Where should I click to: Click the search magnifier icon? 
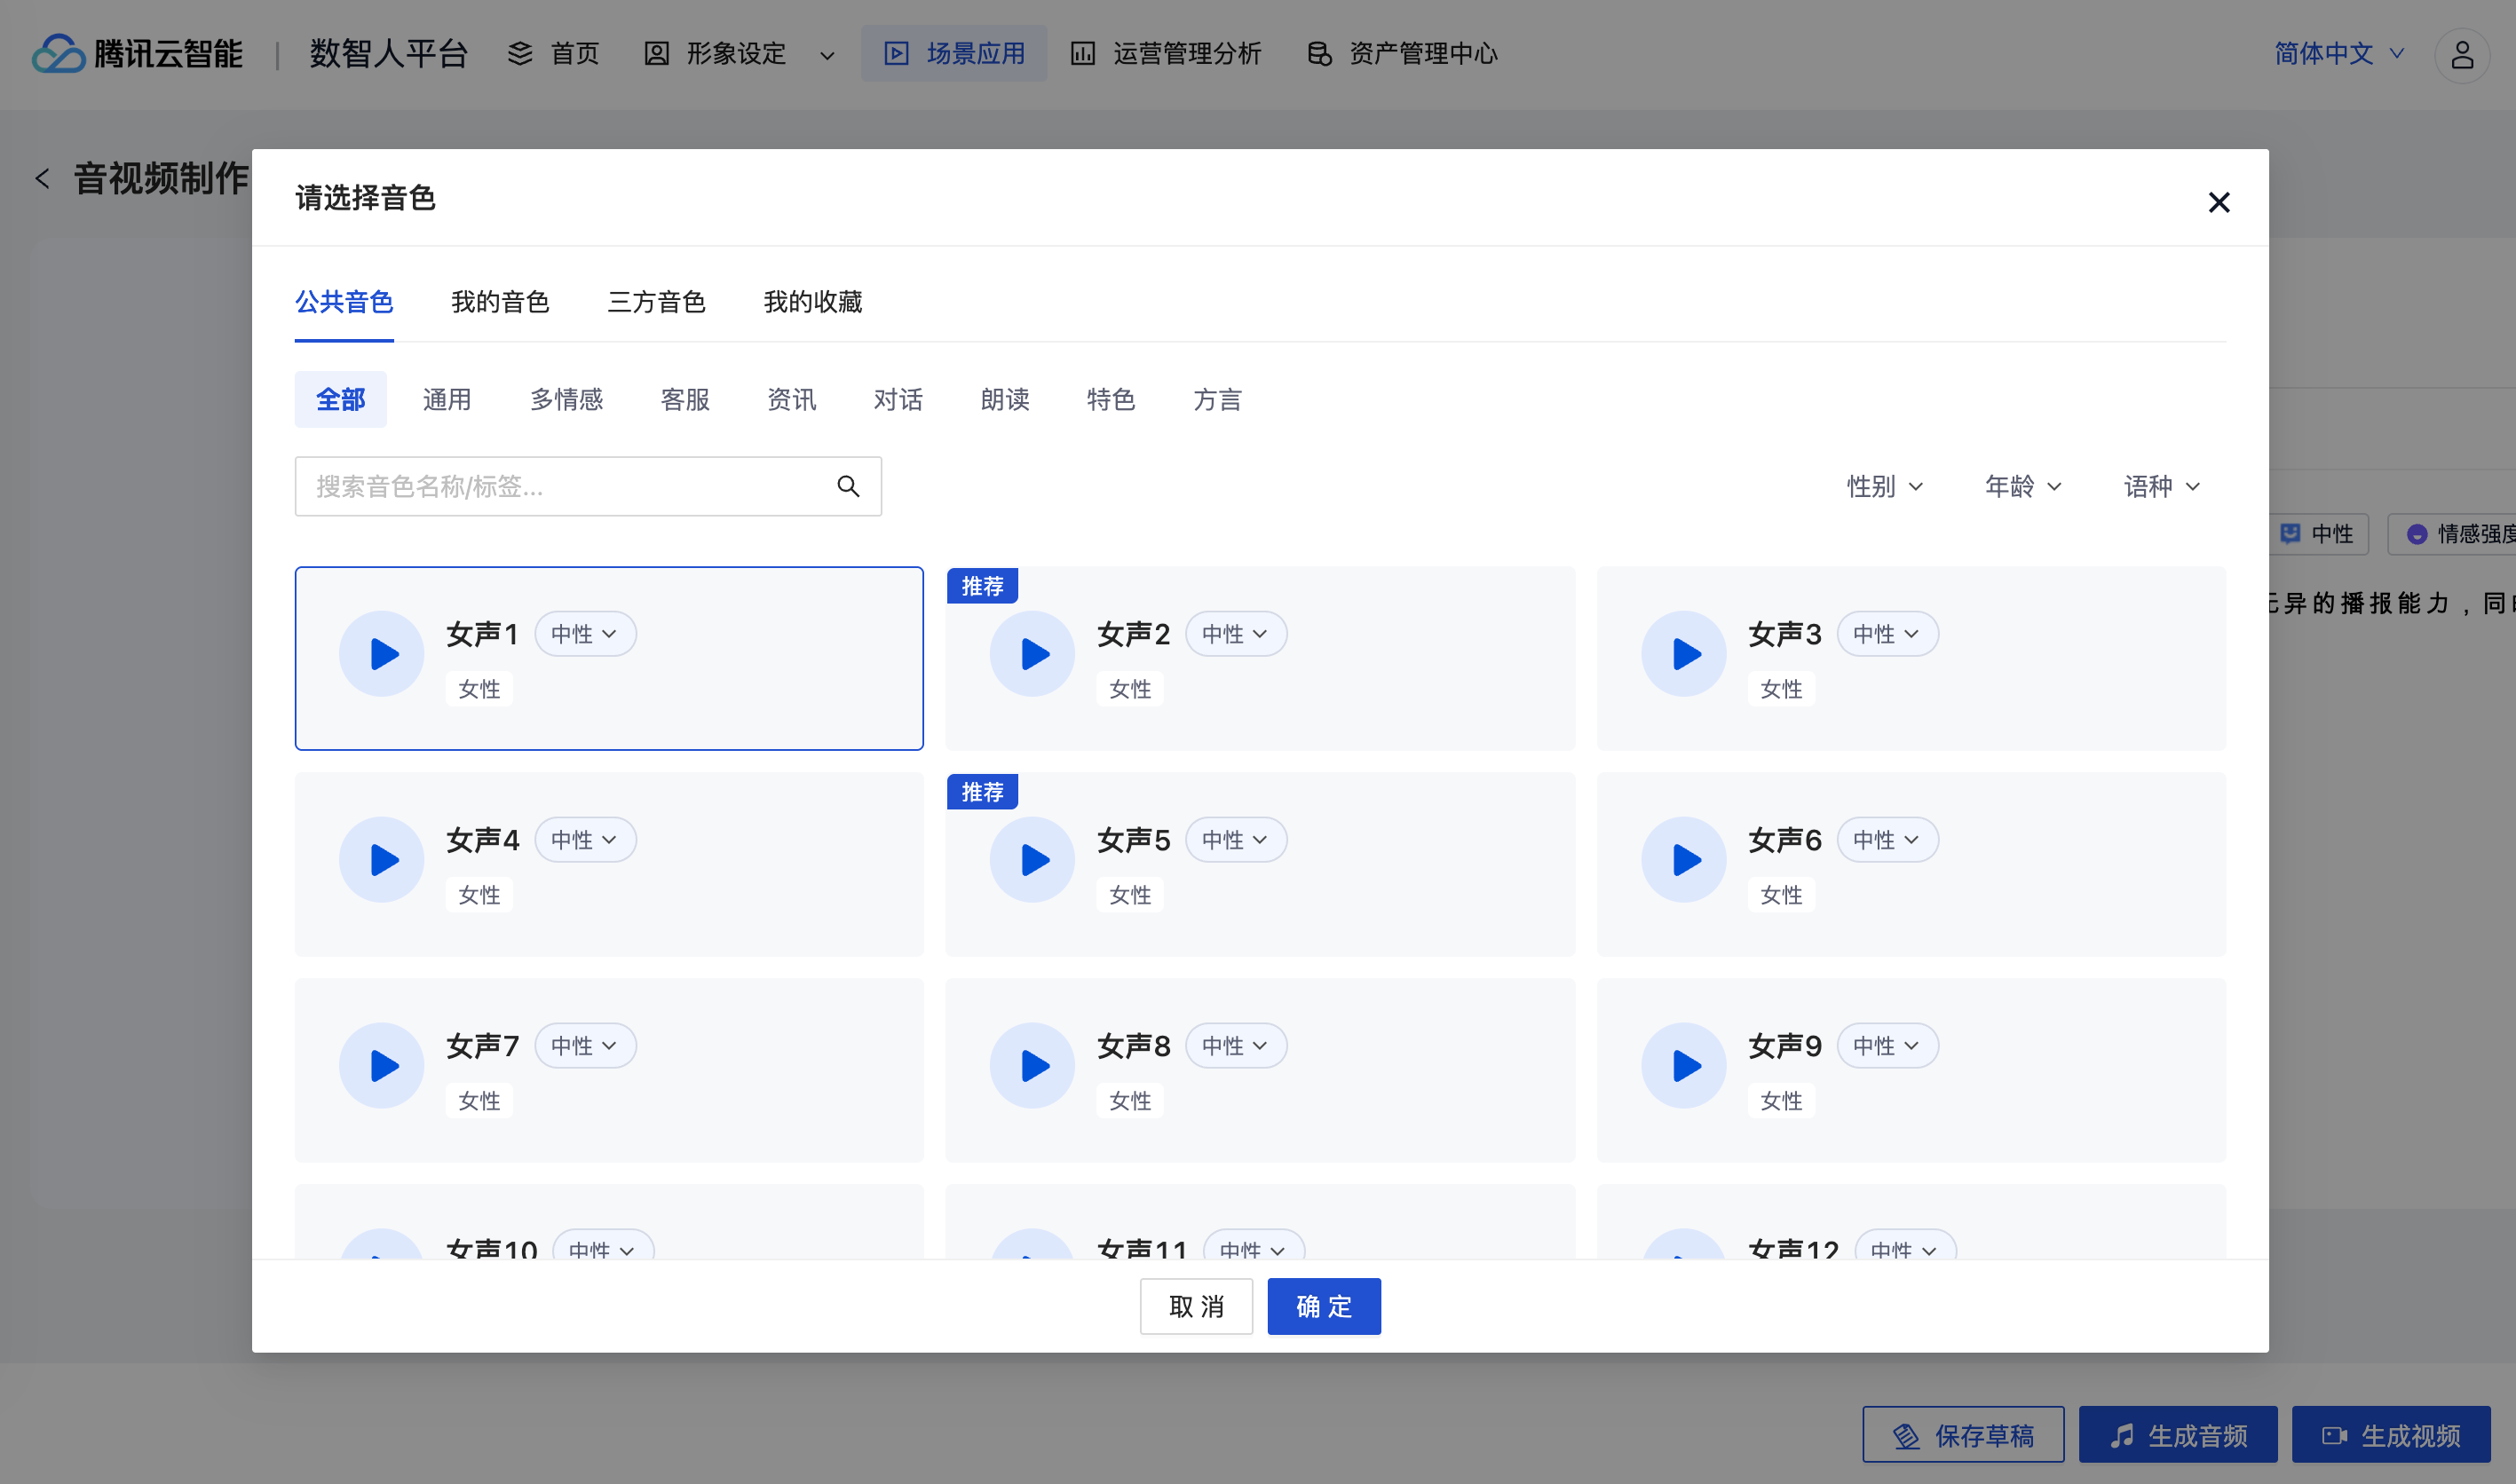click(x=848, y=487)
